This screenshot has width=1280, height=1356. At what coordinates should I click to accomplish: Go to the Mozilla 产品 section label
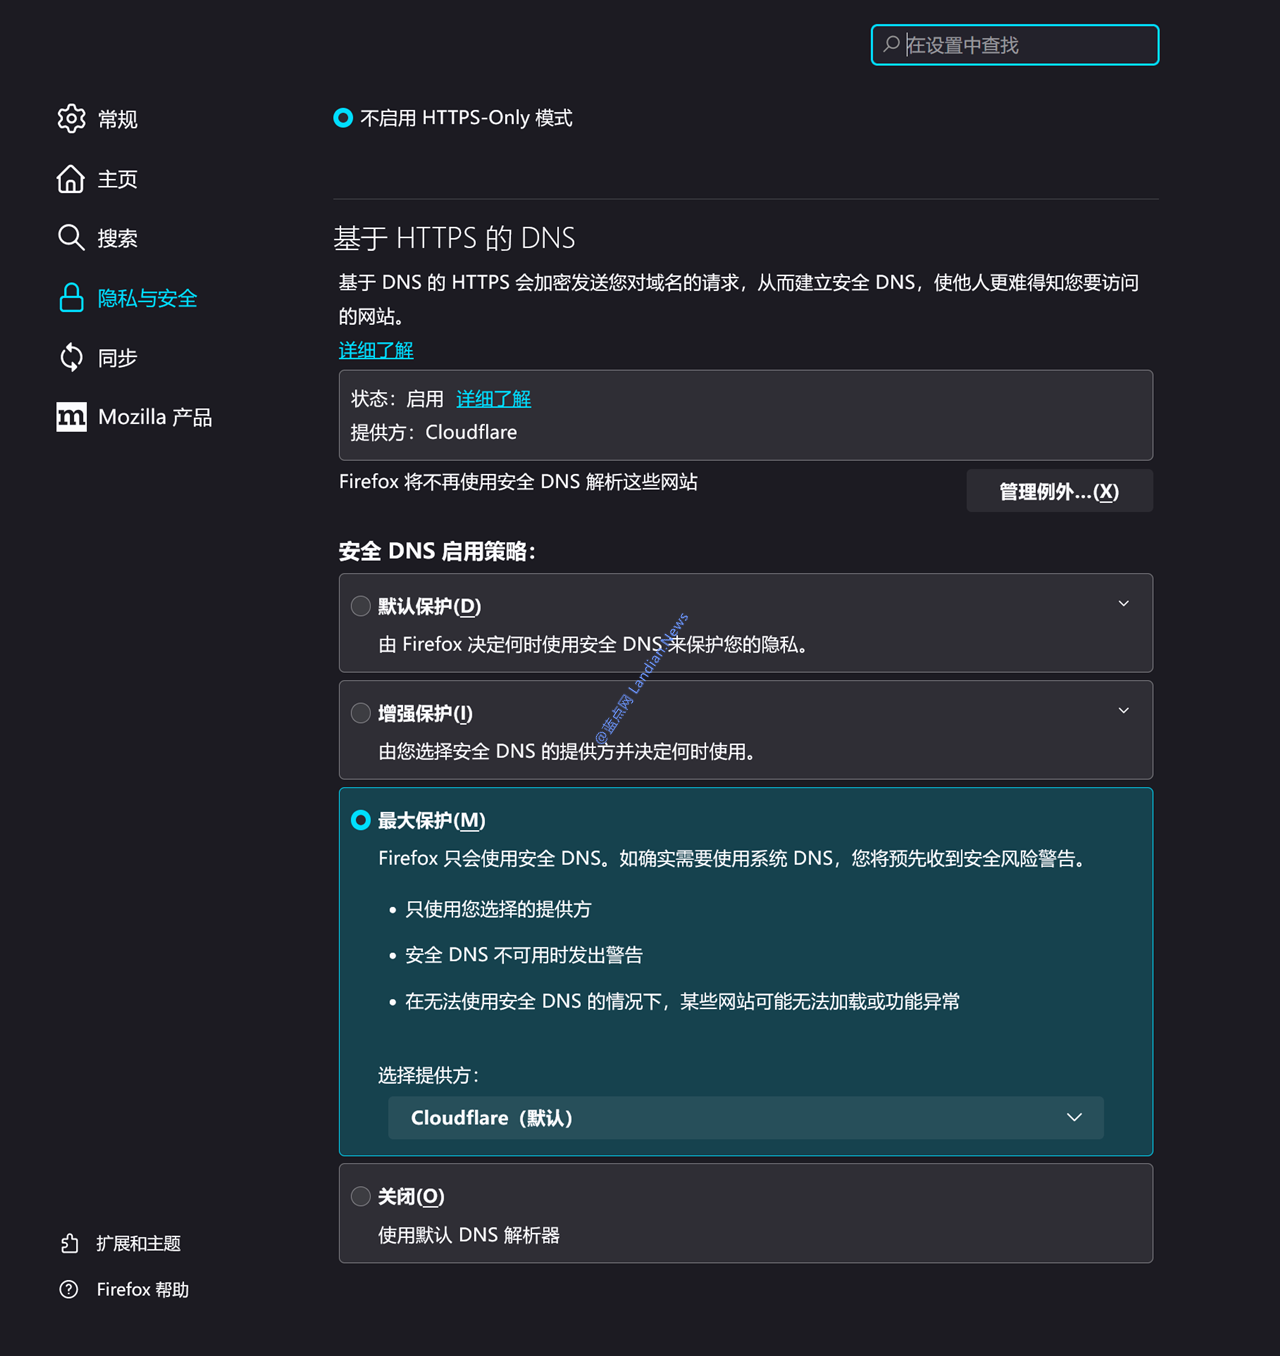155,417
